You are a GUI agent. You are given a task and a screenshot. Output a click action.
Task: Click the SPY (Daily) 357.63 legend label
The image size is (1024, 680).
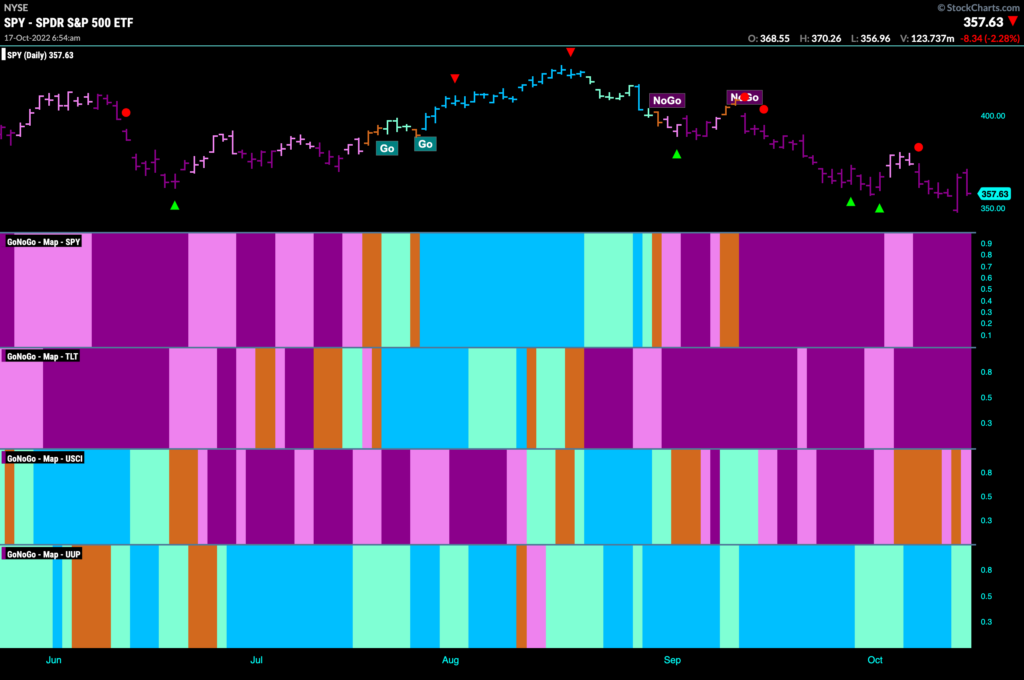[x=38, y=55]
